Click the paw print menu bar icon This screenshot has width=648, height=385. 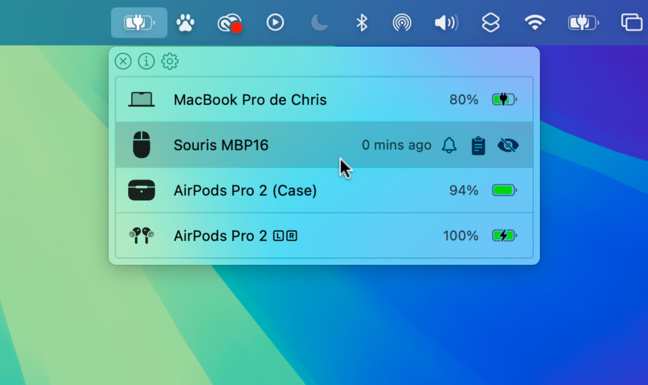[185, 23]
